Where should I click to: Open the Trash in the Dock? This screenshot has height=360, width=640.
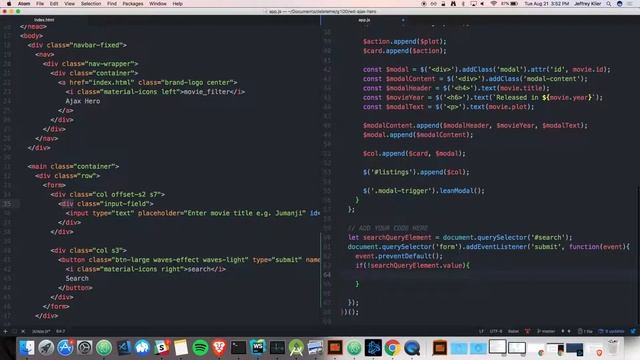point(613,348)
